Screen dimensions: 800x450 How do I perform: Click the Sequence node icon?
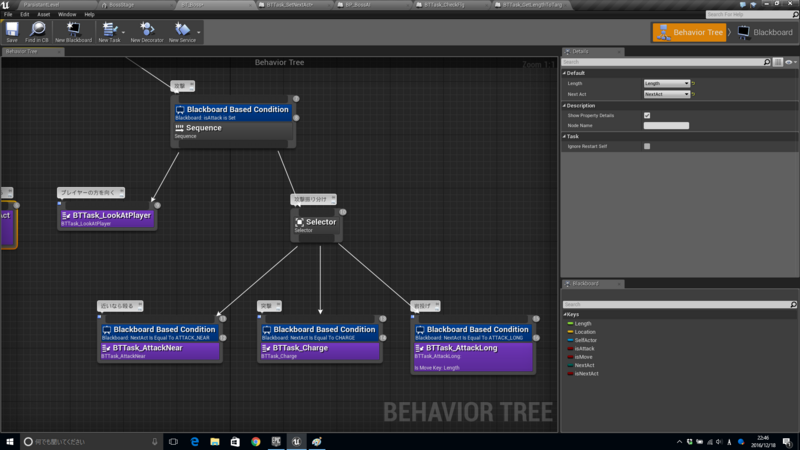point(179,128)
